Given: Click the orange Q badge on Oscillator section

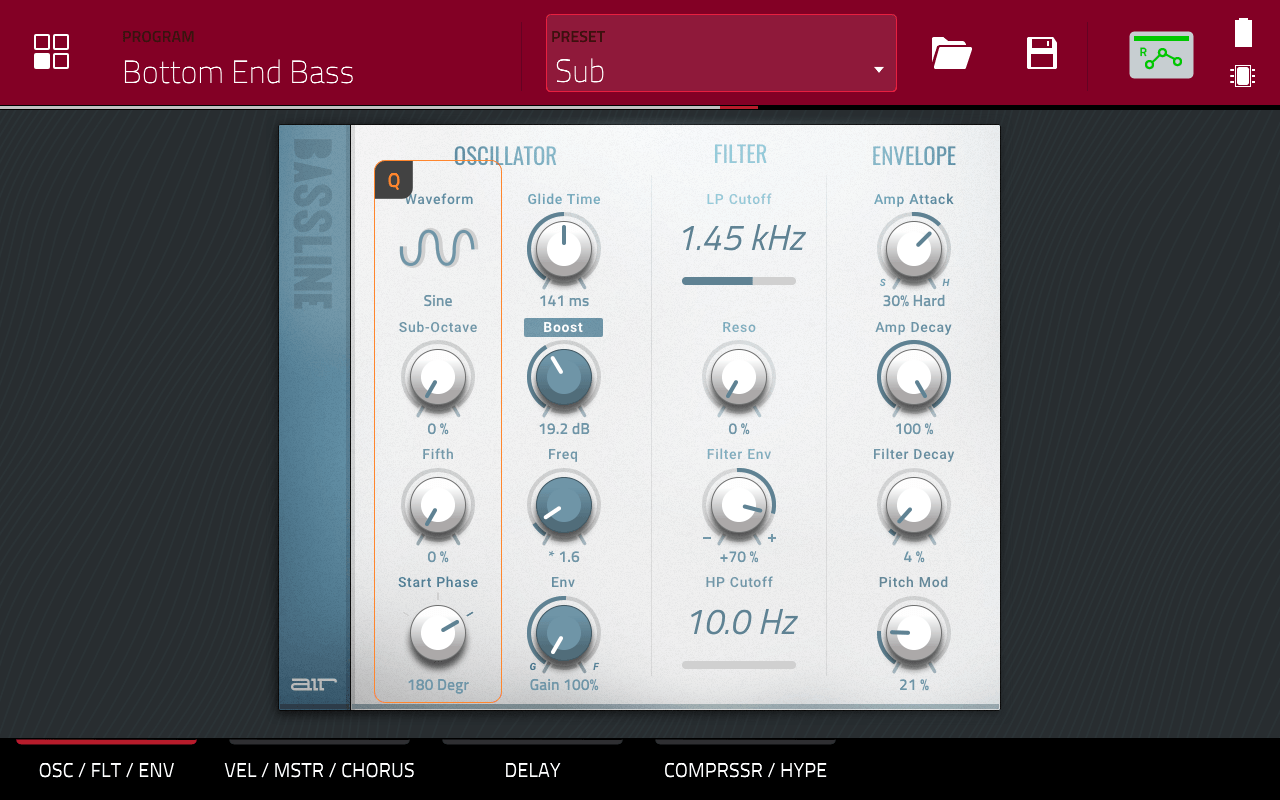Looking at the screenshot, I should point(394,180).
